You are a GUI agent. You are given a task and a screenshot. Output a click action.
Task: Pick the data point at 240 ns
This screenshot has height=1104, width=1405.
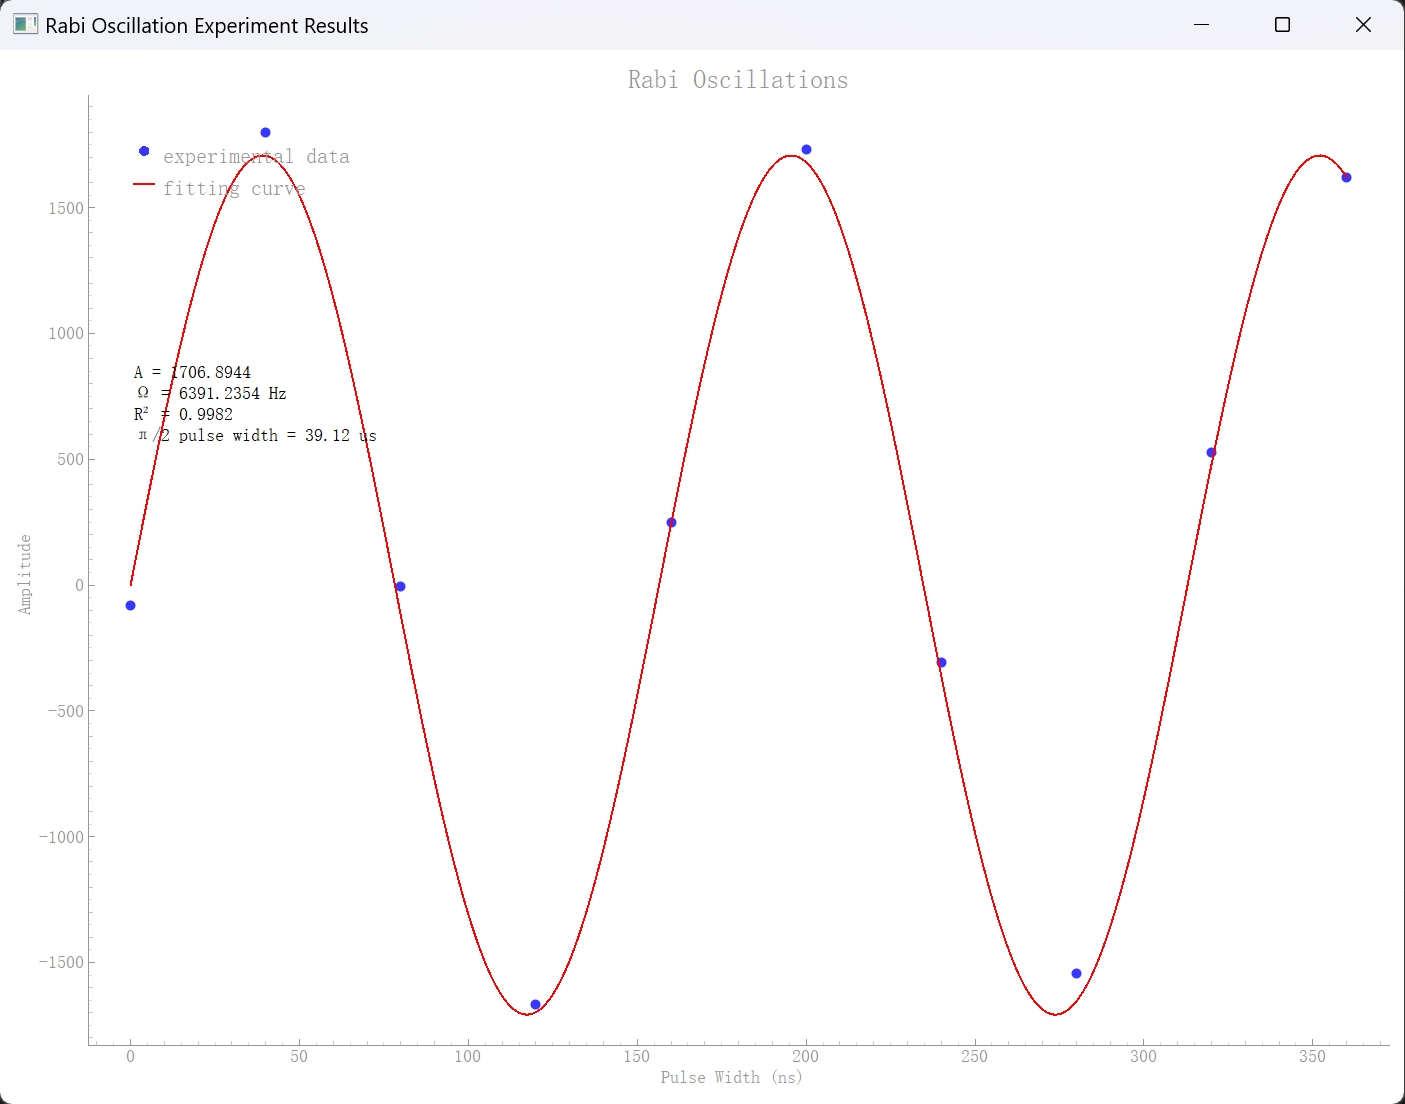(941, 663)
